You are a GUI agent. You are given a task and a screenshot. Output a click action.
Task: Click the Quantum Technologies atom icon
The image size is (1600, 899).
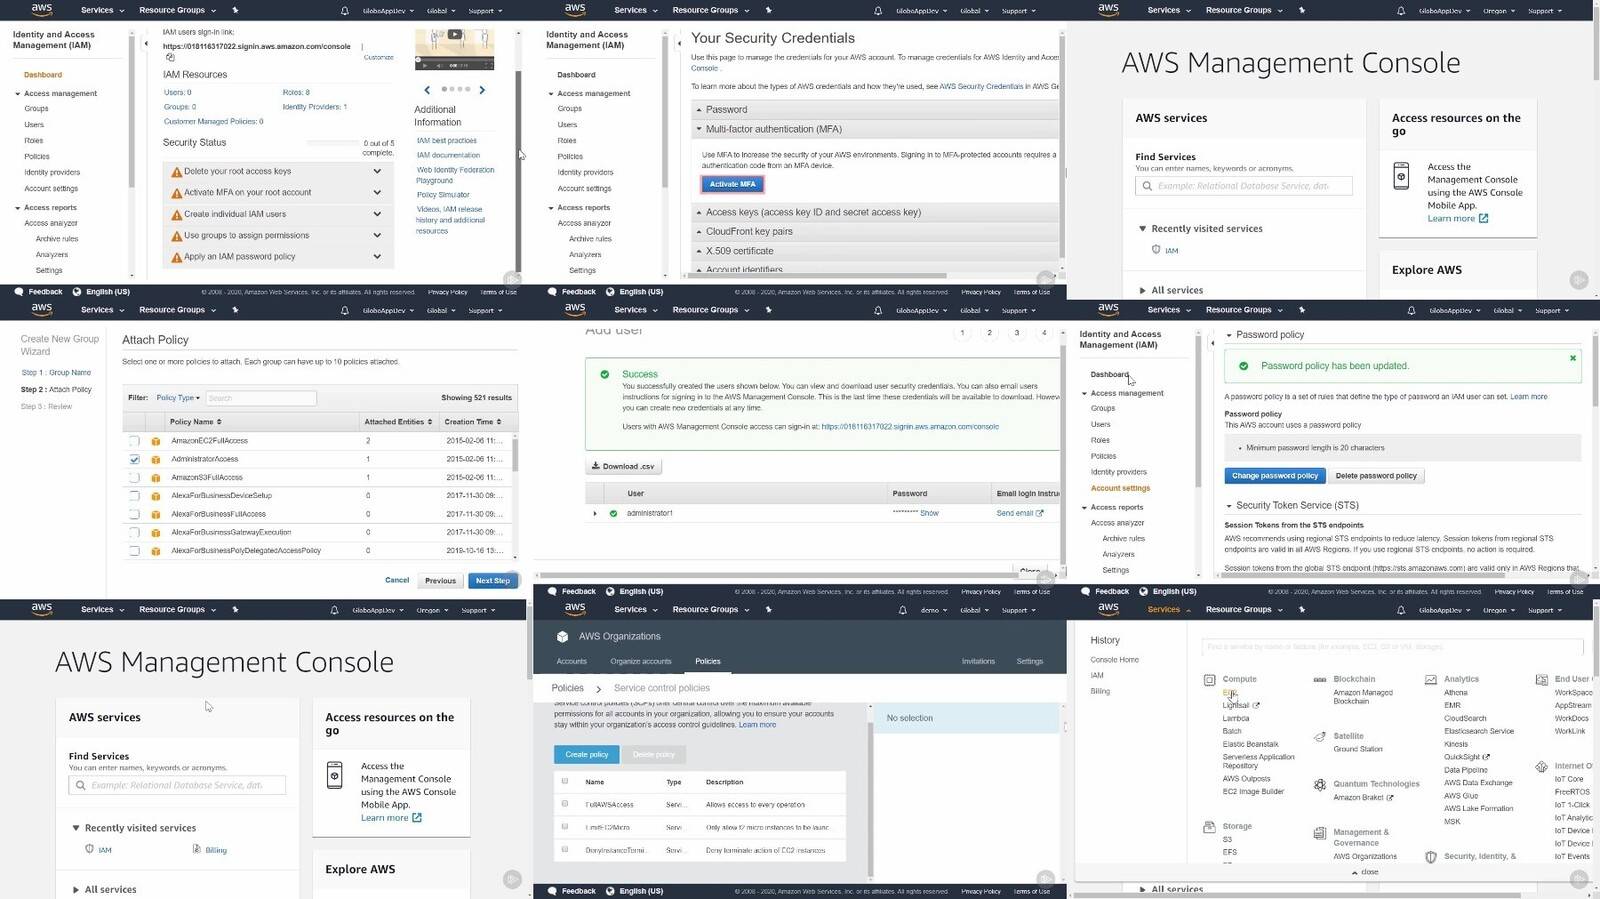coord(1320,785)
